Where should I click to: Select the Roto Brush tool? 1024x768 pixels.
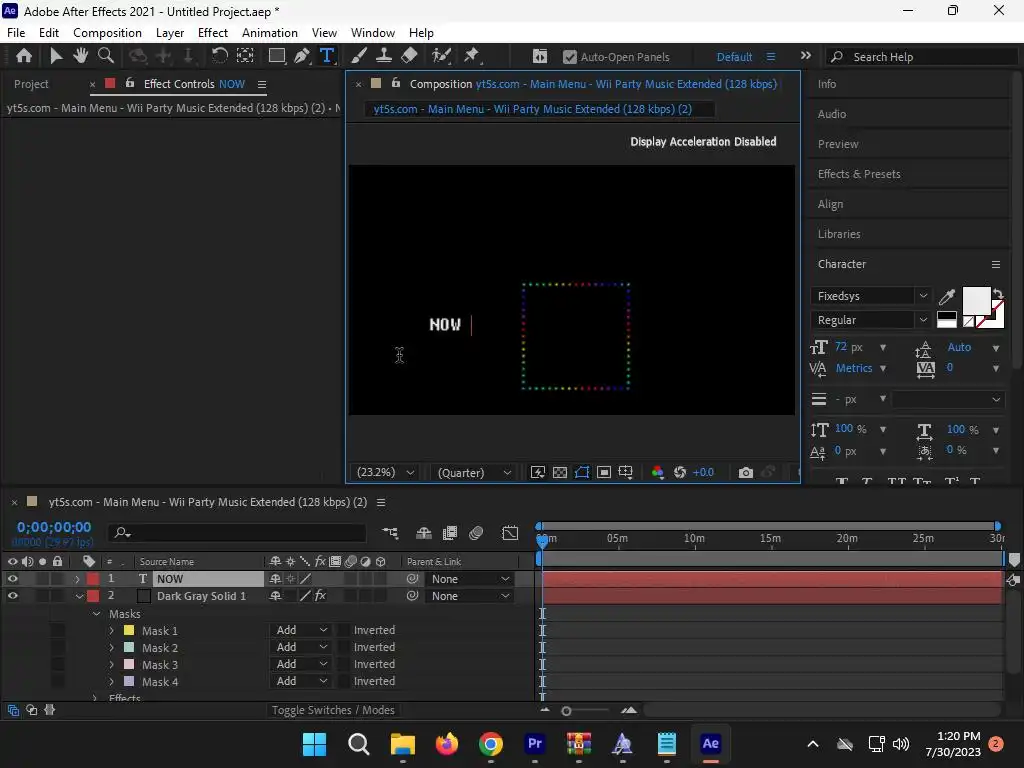click(x=441, y=56)
